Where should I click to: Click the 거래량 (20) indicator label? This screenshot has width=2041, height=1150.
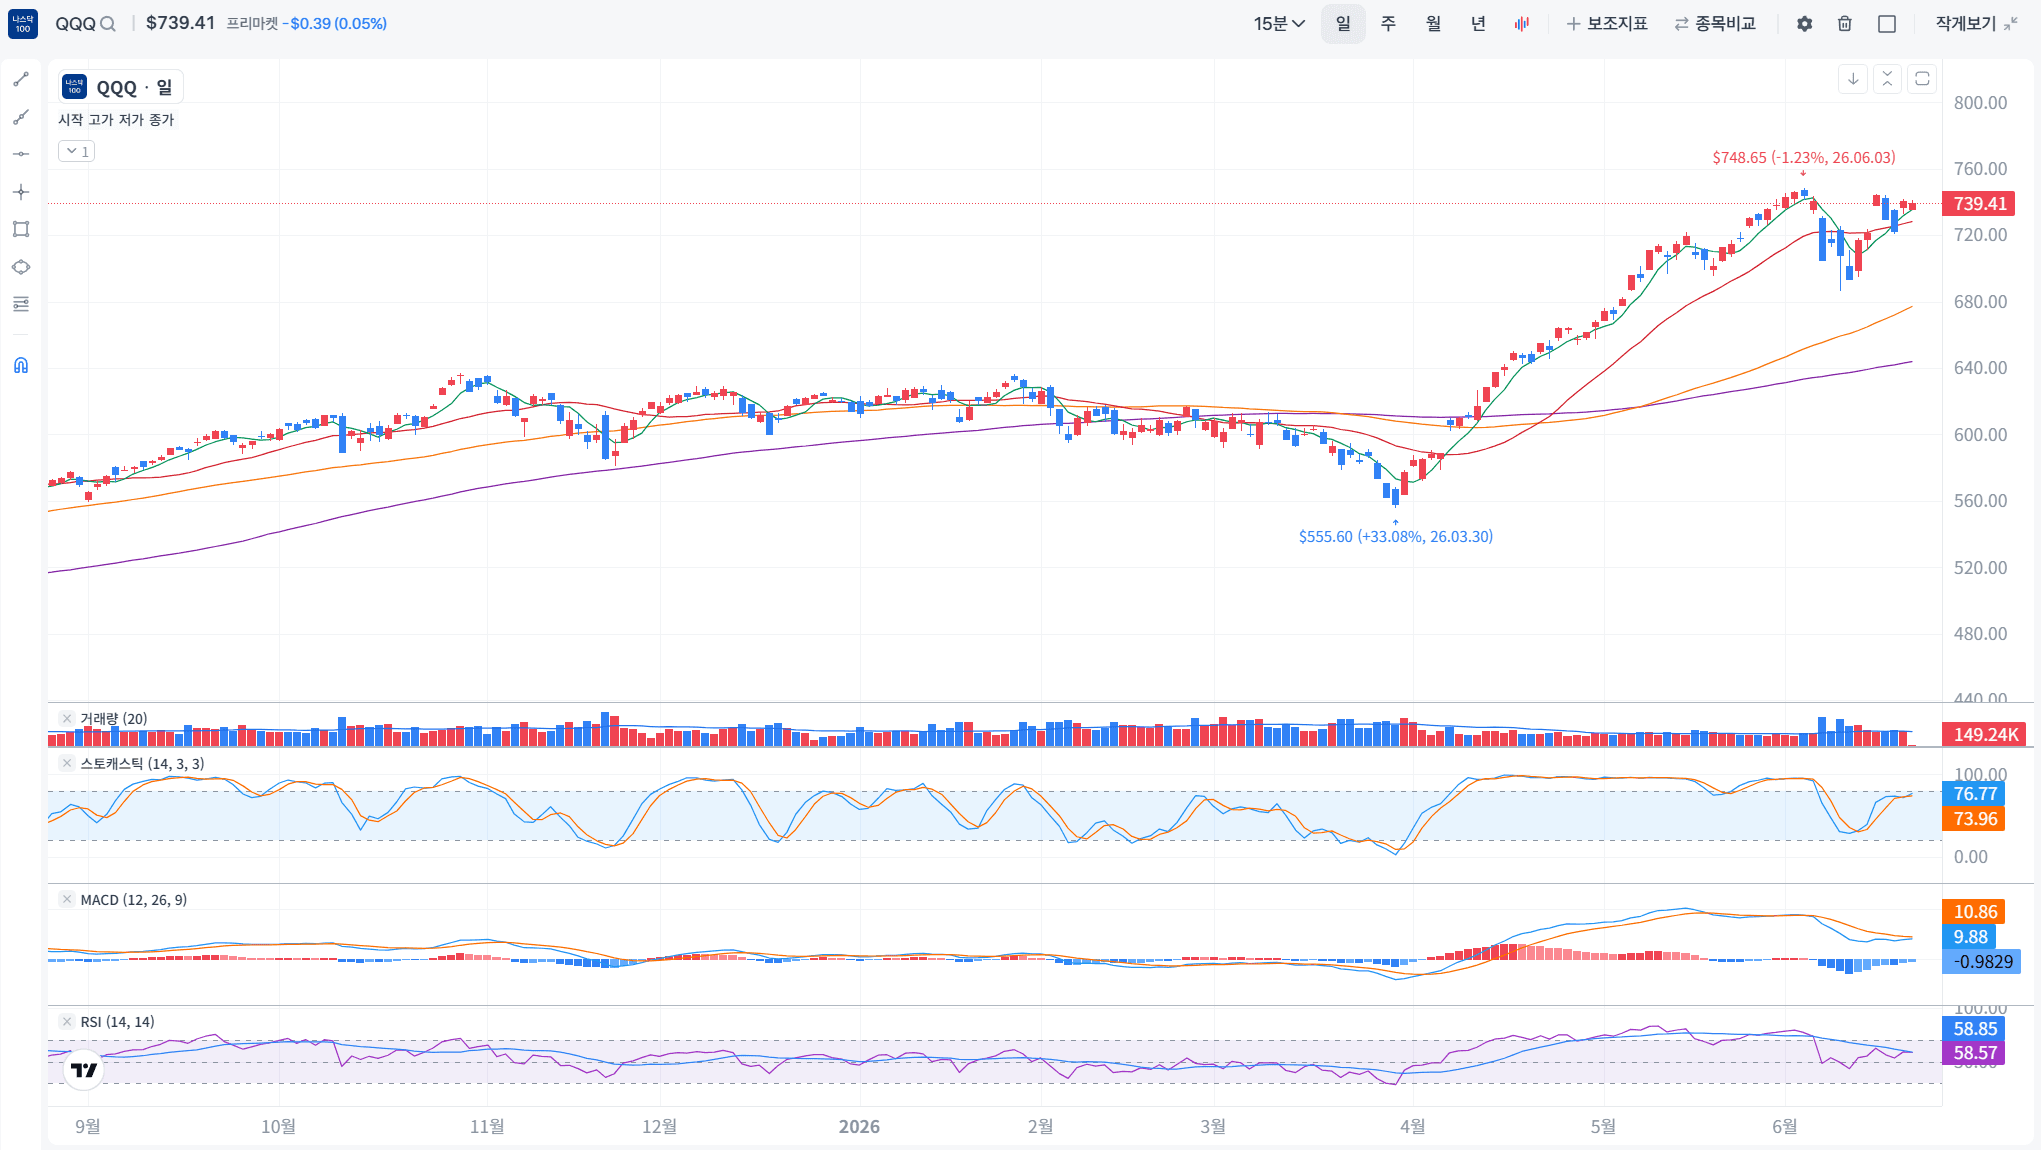(x=113, y=719)
